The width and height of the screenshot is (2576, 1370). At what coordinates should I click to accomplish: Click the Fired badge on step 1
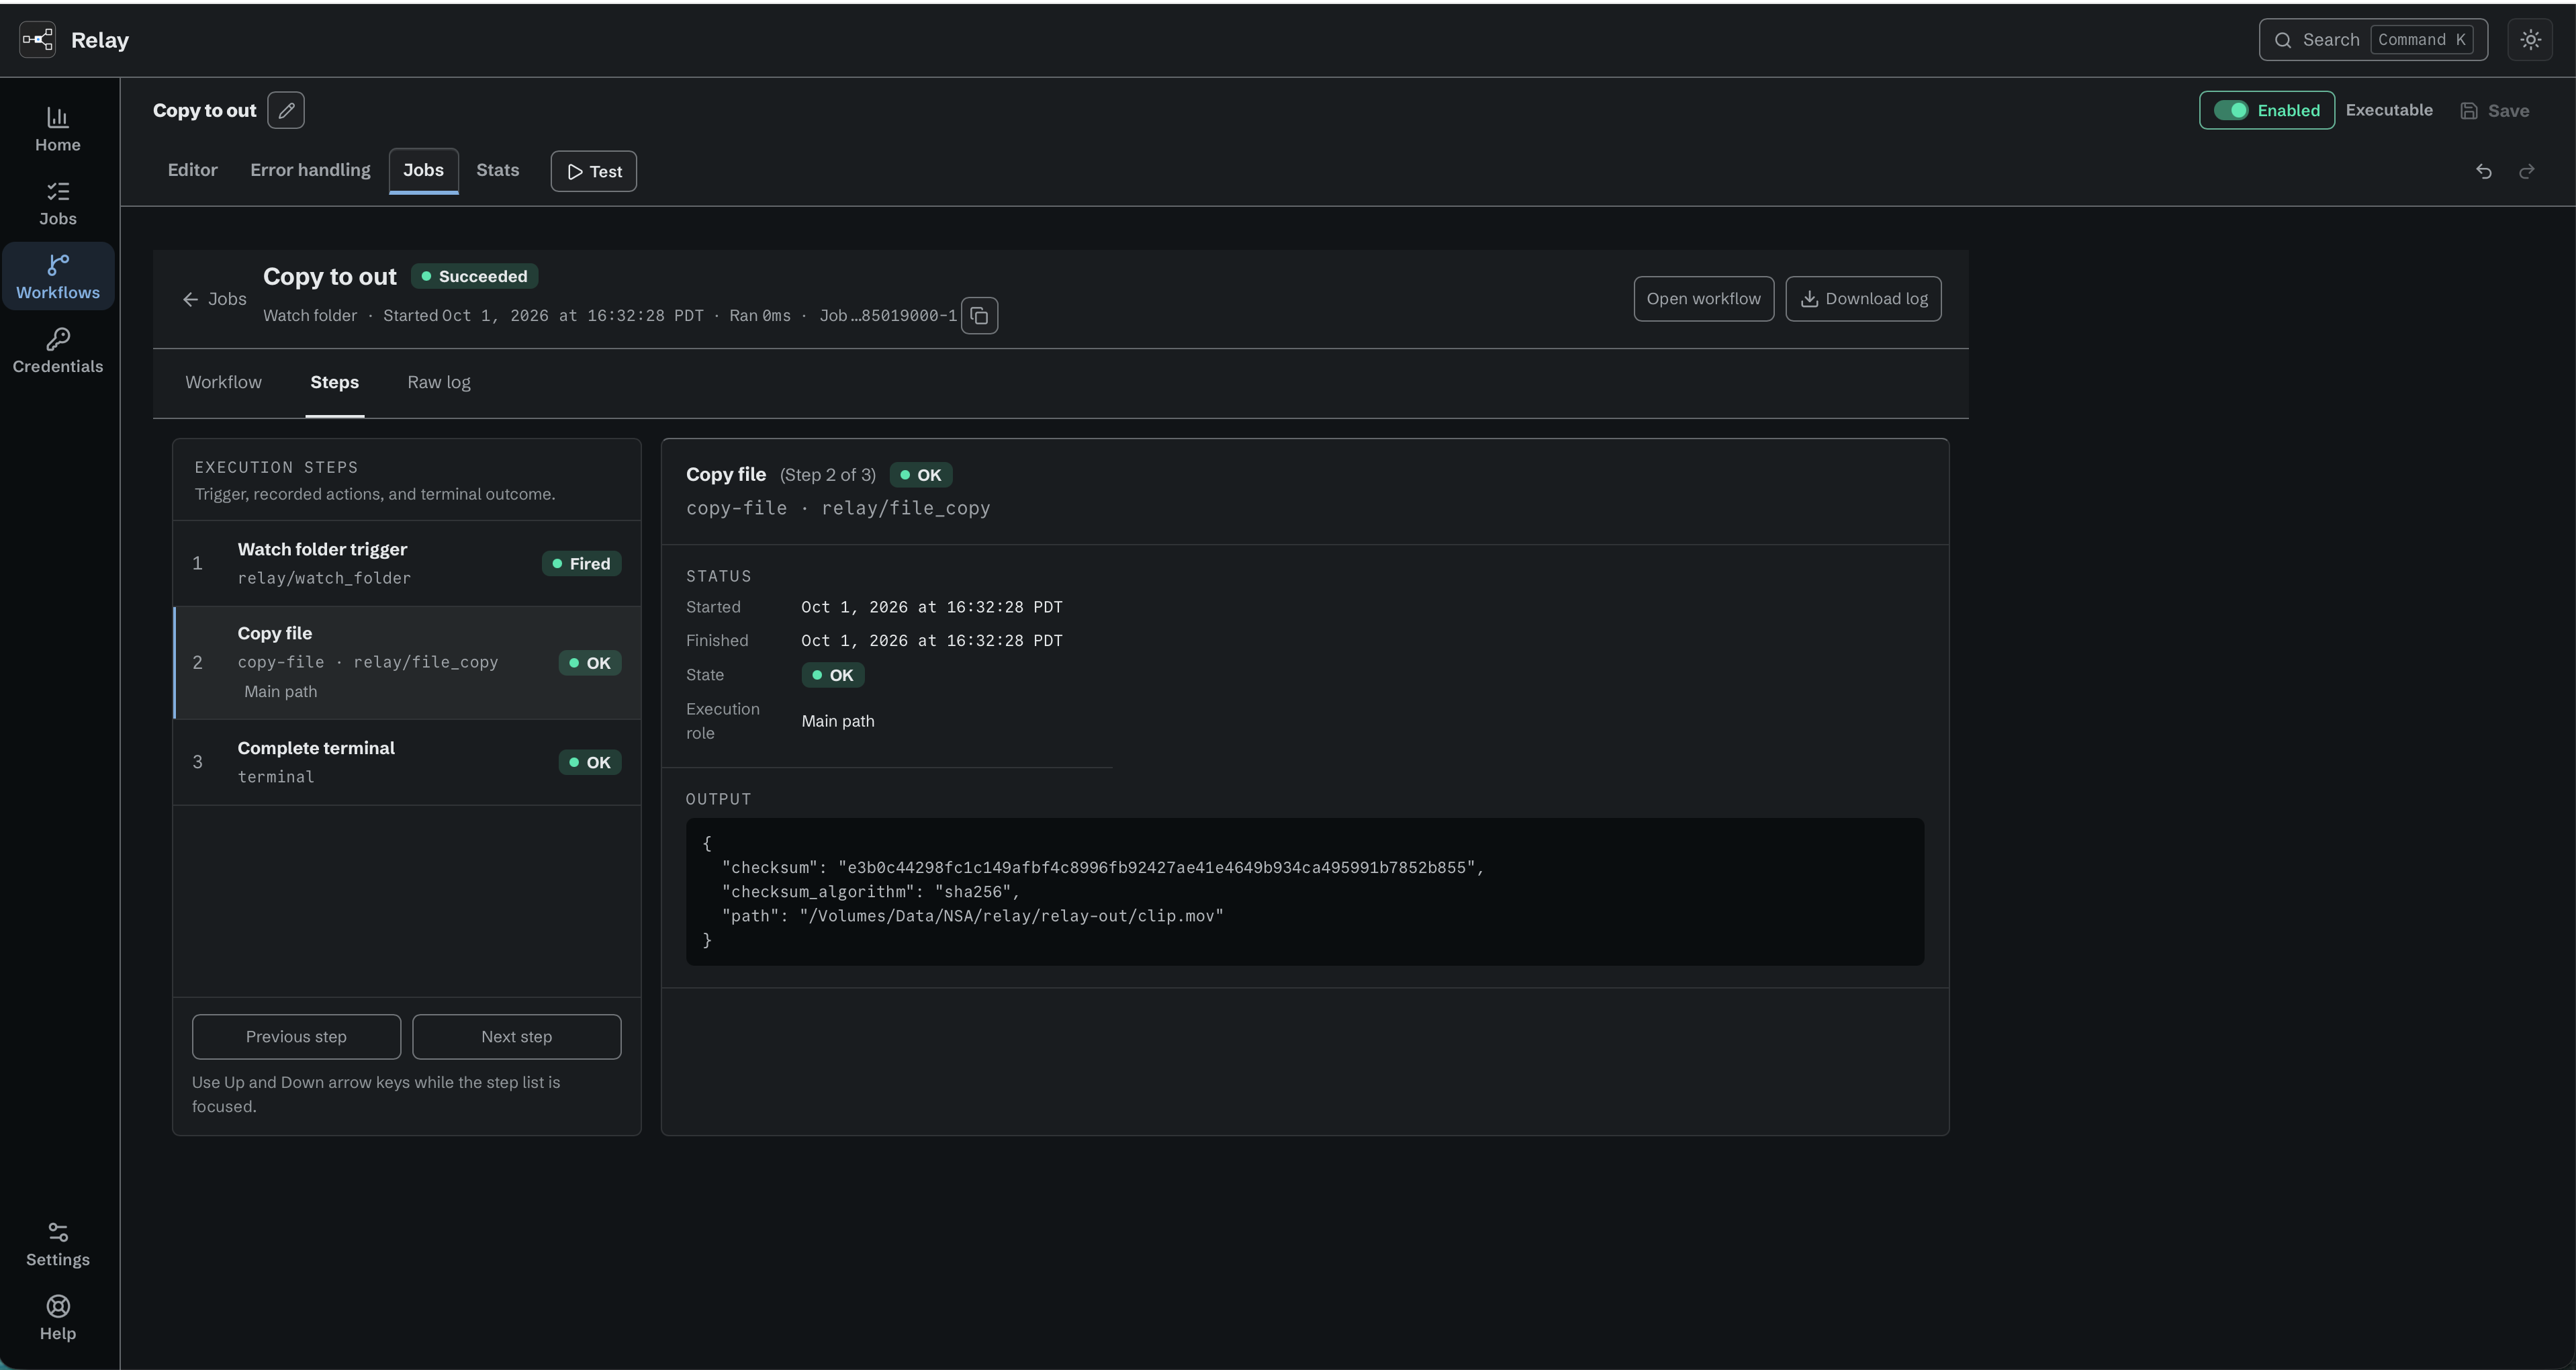[581, 564]
